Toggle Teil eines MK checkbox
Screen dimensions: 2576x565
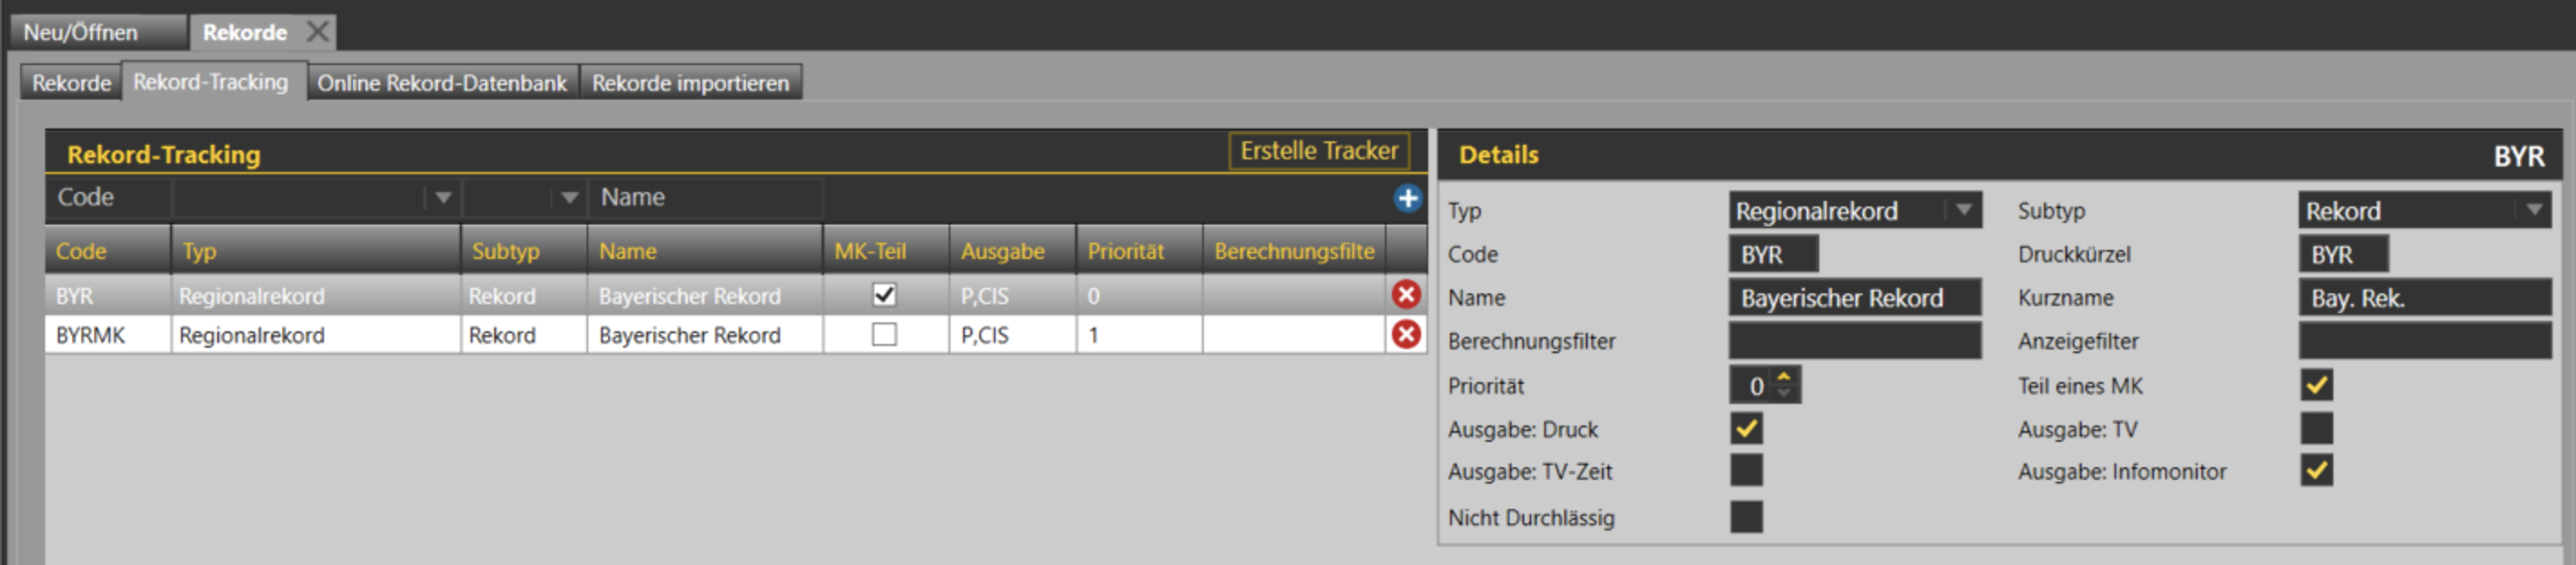point(2316,385)
